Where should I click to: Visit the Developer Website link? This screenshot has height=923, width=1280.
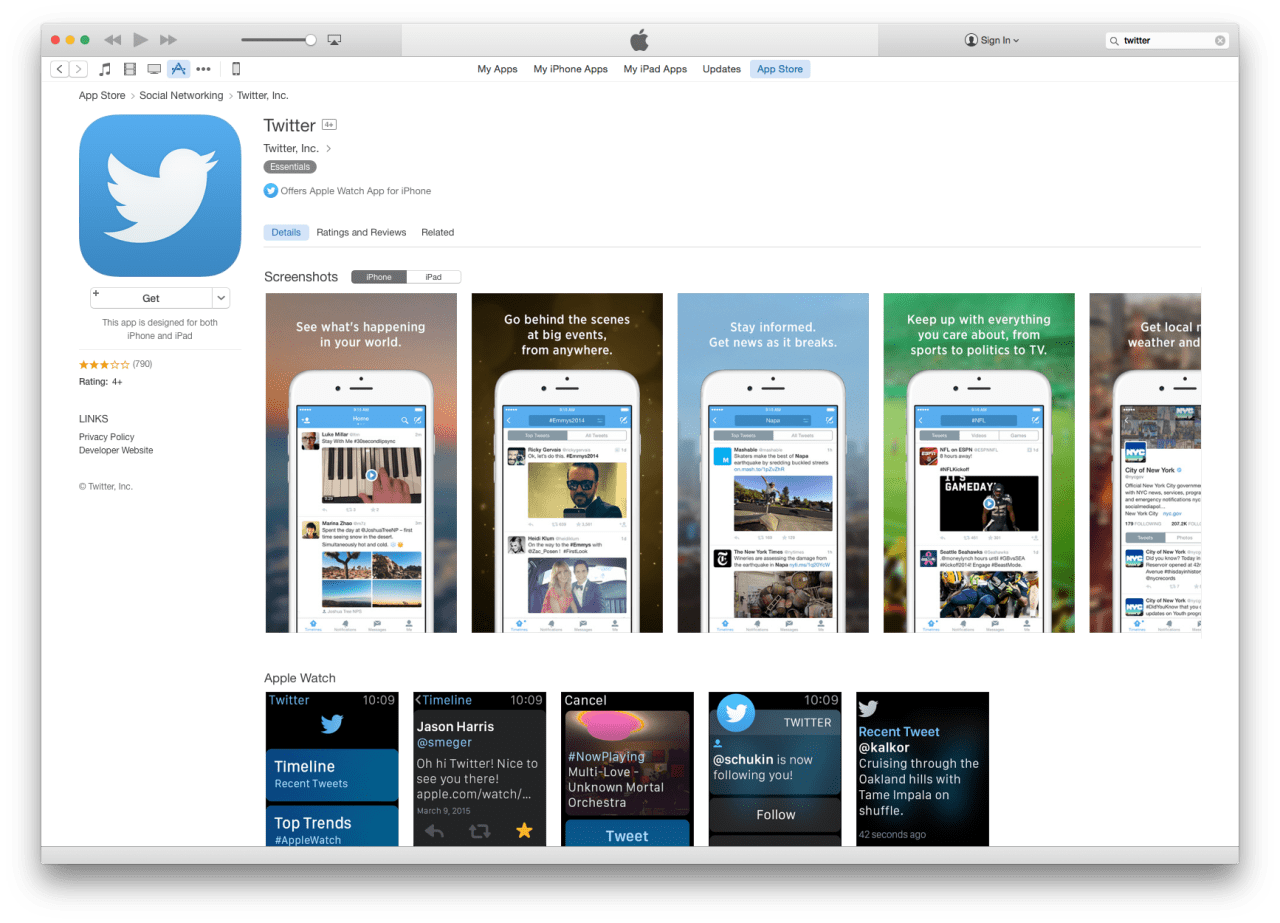[x=116, y=451]
